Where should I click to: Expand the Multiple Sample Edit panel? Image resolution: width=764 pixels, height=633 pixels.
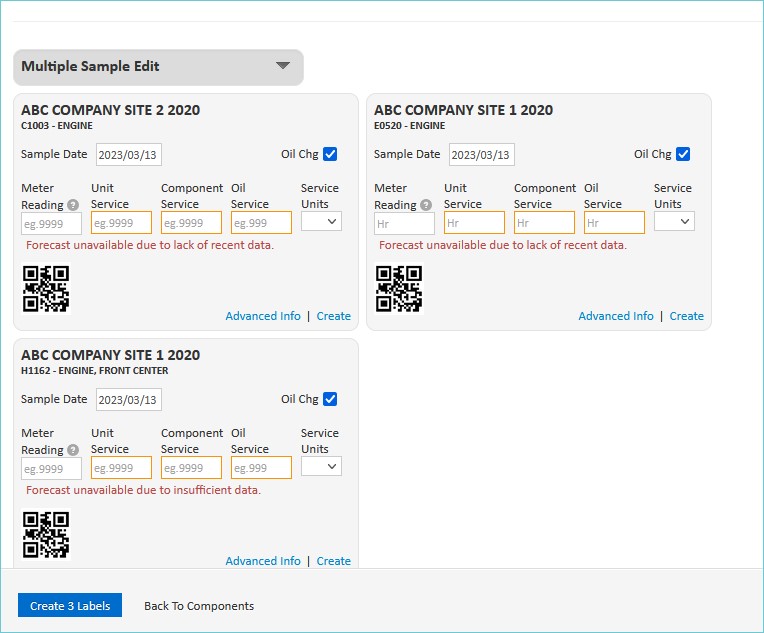(x=283, y=66)
